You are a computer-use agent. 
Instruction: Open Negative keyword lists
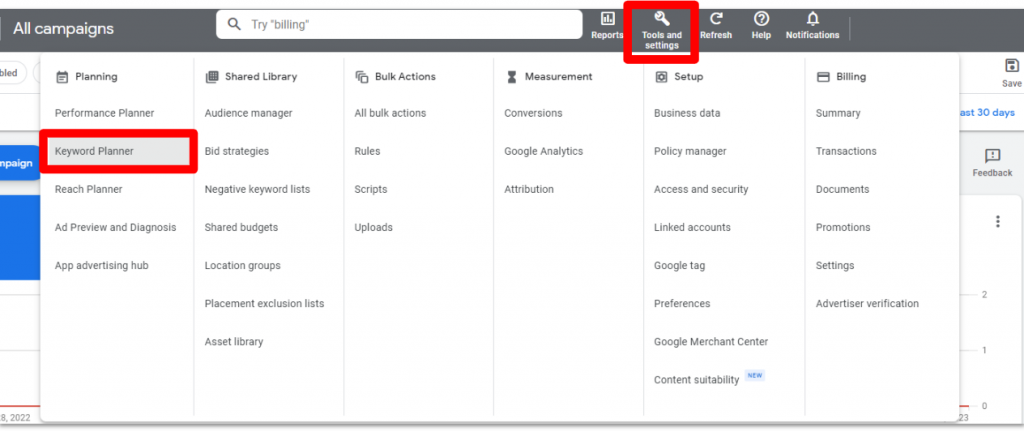[257, 189]
